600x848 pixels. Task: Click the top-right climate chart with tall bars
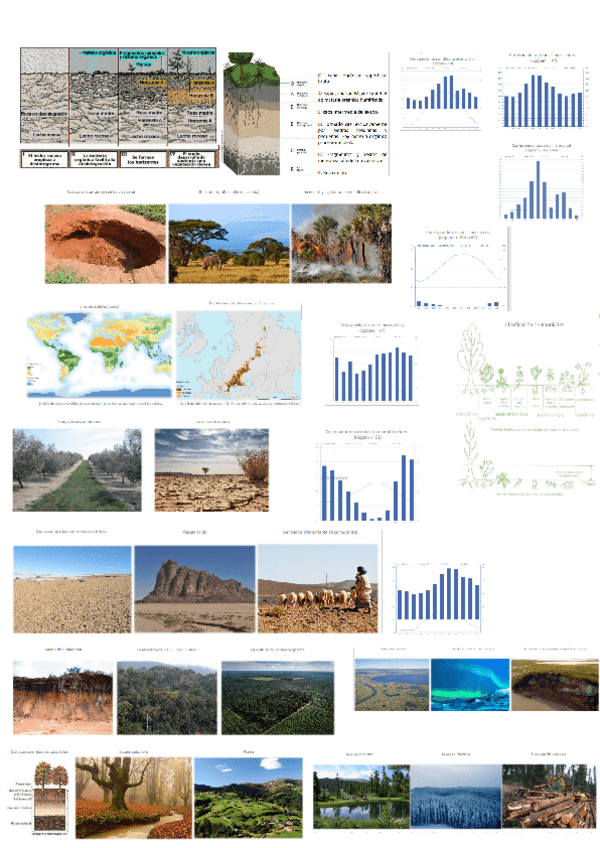(x=542, y=91)
